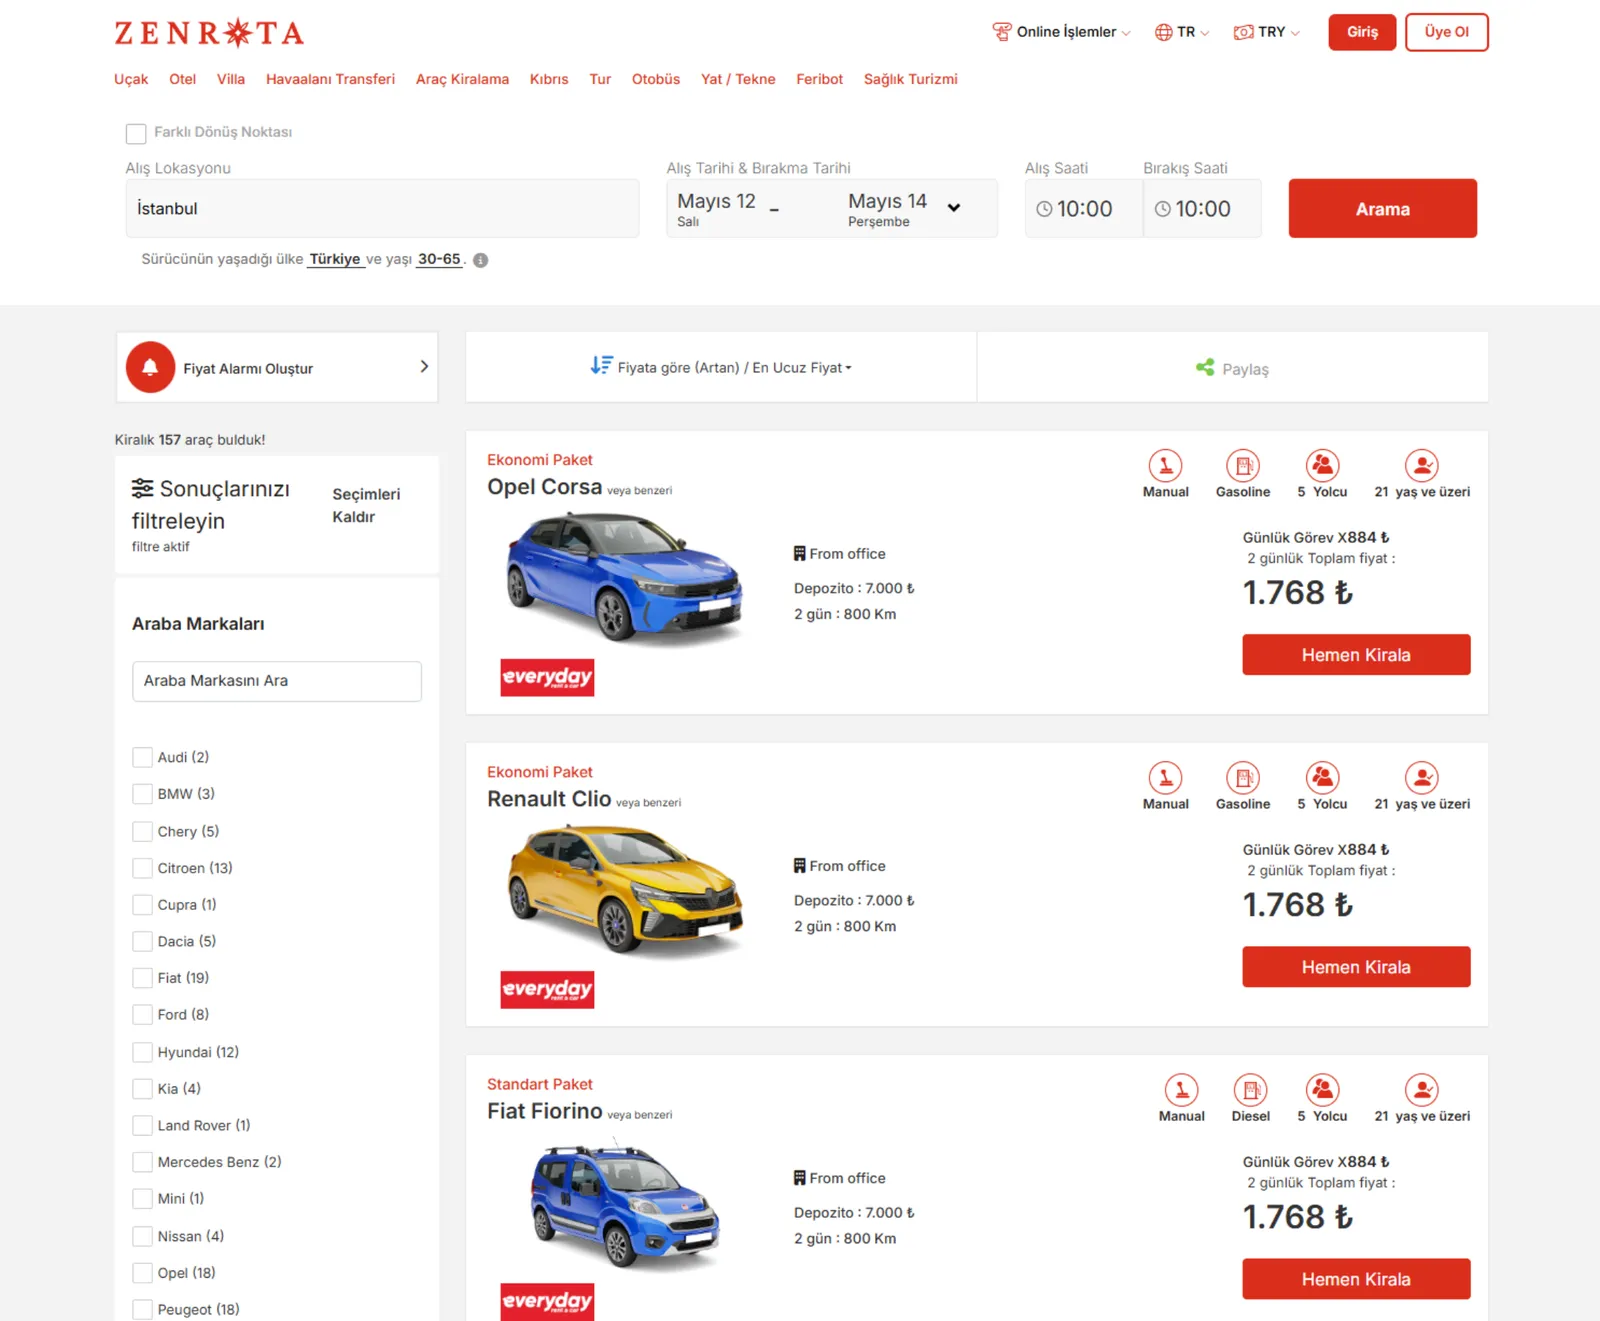The image size is (1600, 1321).
Task: Click the currency banknote icon
Action: click(1243, 32)
